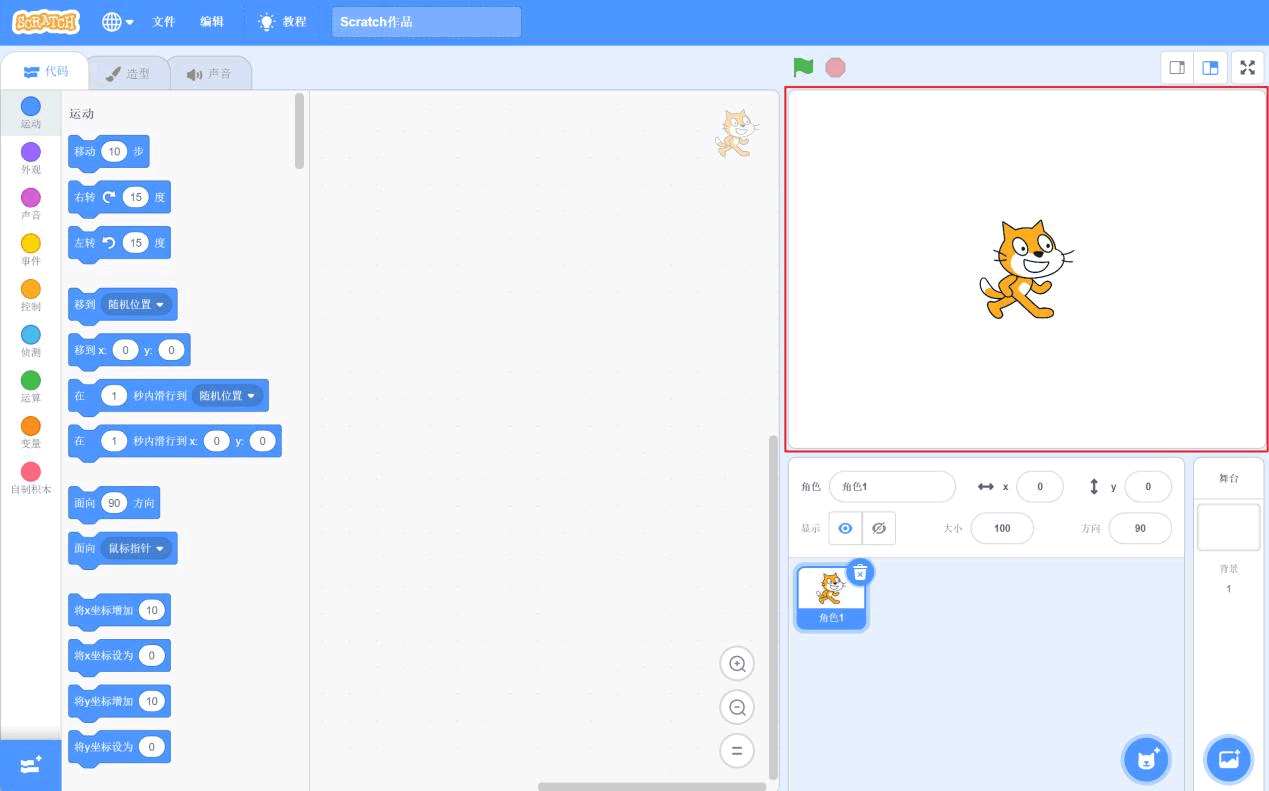Zoom out the code workspace
Image resolution: width=1269 pixels, height=791 pixels.
(737, 707)
